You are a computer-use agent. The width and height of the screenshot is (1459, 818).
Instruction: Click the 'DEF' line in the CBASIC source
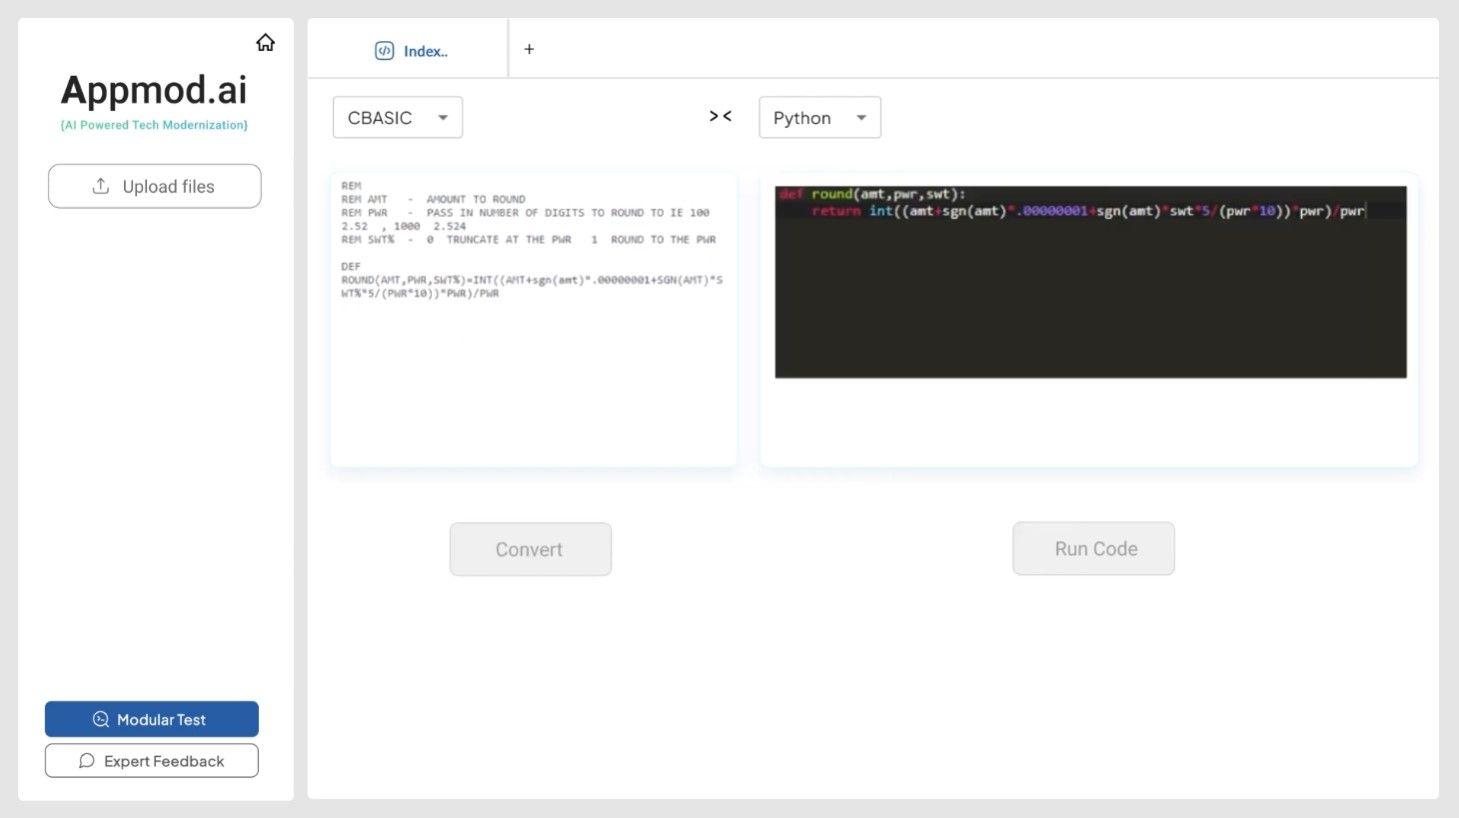point(351,267)
